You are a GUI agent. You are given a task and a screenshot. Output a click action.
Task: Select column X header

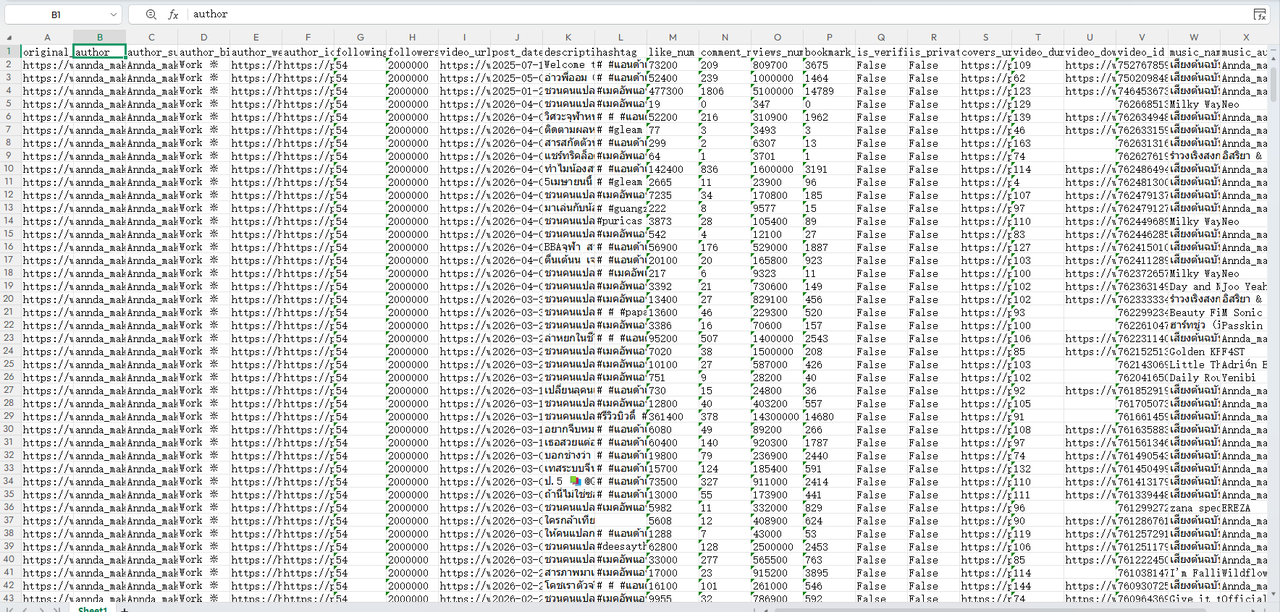point(1247,37)
